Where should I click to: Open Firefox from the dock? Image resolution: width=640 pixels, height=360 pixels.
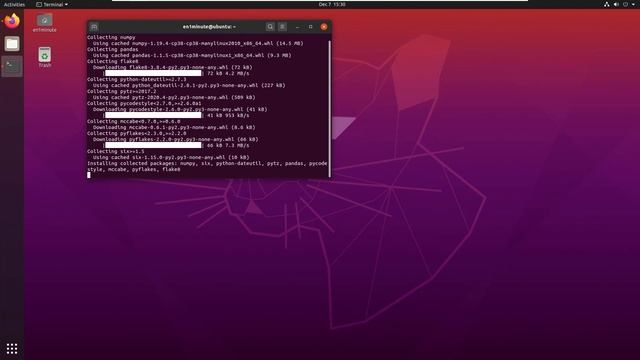12,21
